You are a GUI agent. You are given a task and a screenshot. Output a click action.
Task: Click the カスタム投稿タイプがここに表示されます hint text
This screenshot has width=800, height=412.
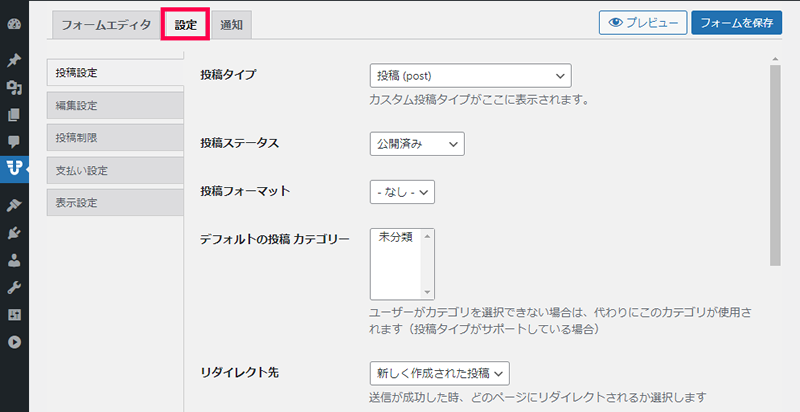click(x=479, y=100)
